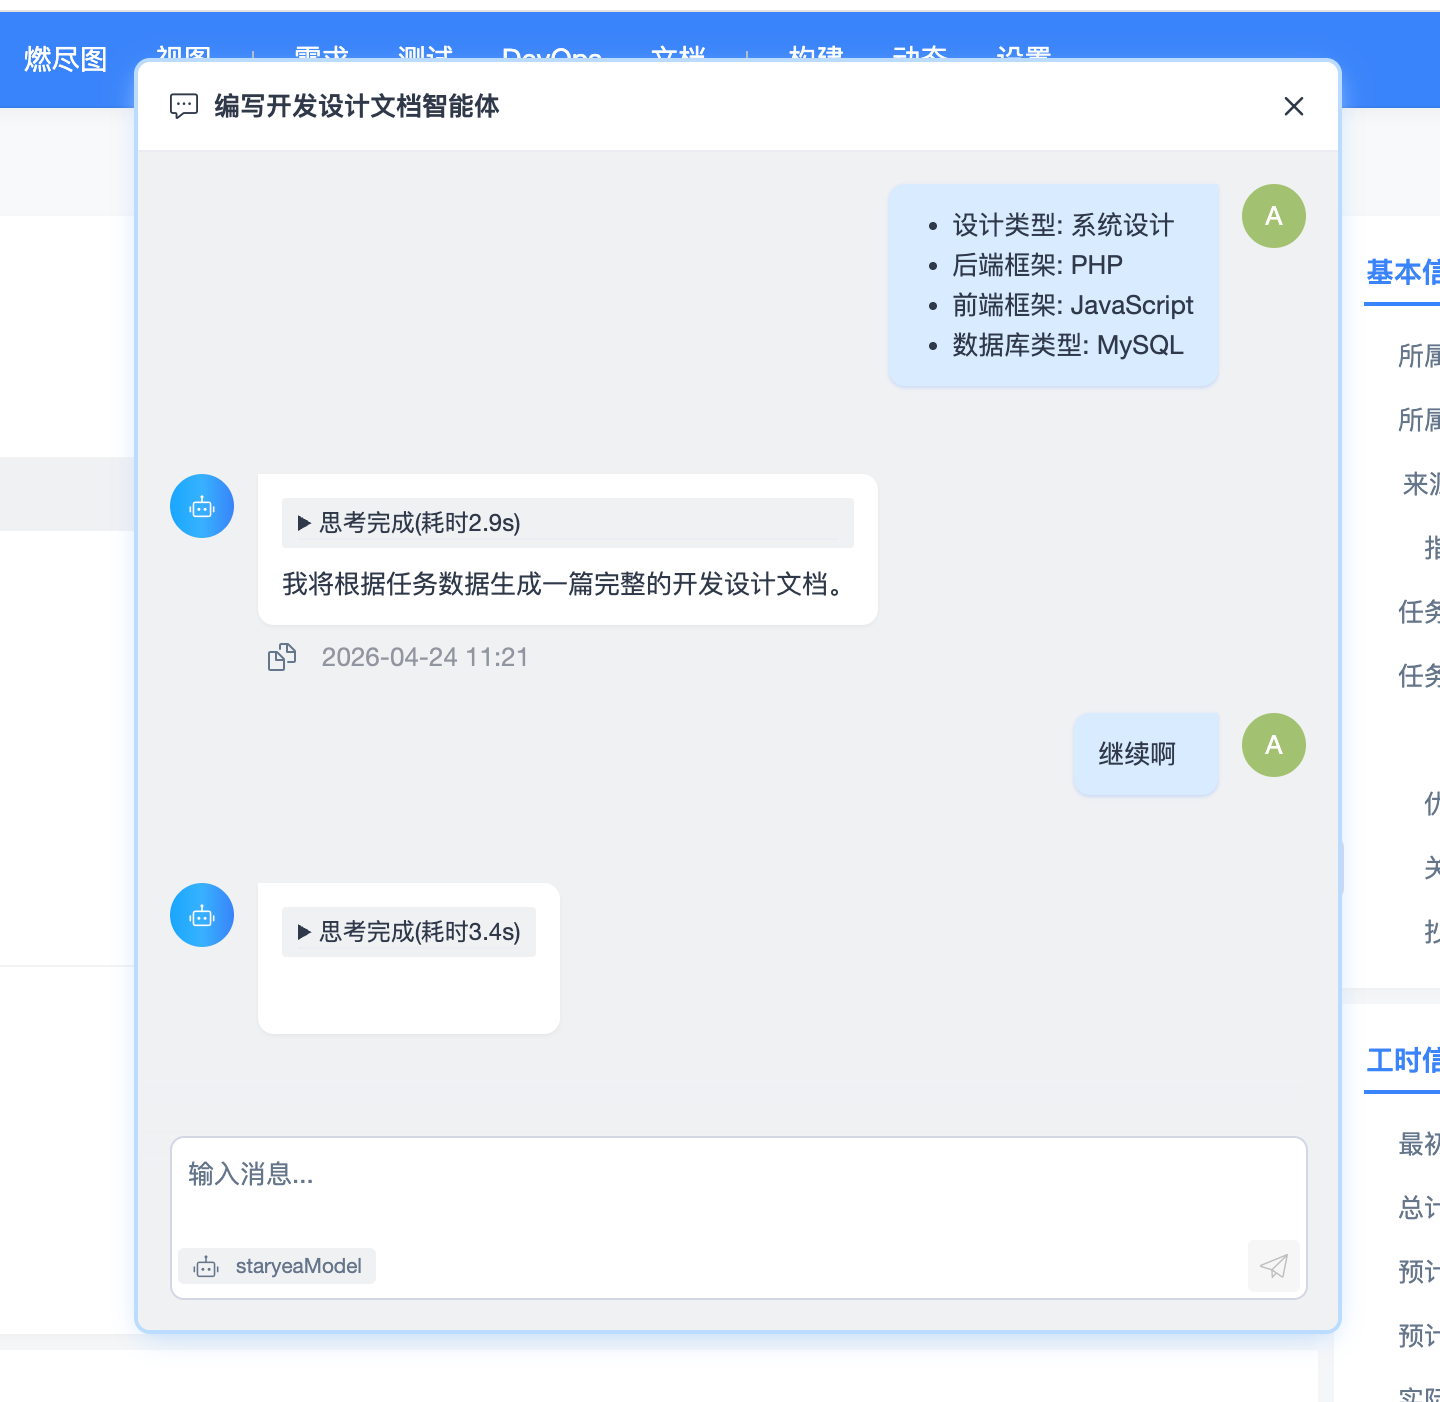Image resolution: width=1440 pixels, height=1402 pixels.
Task: Click the line 前端框架: JavaScript
Action: click(1073, 305)
